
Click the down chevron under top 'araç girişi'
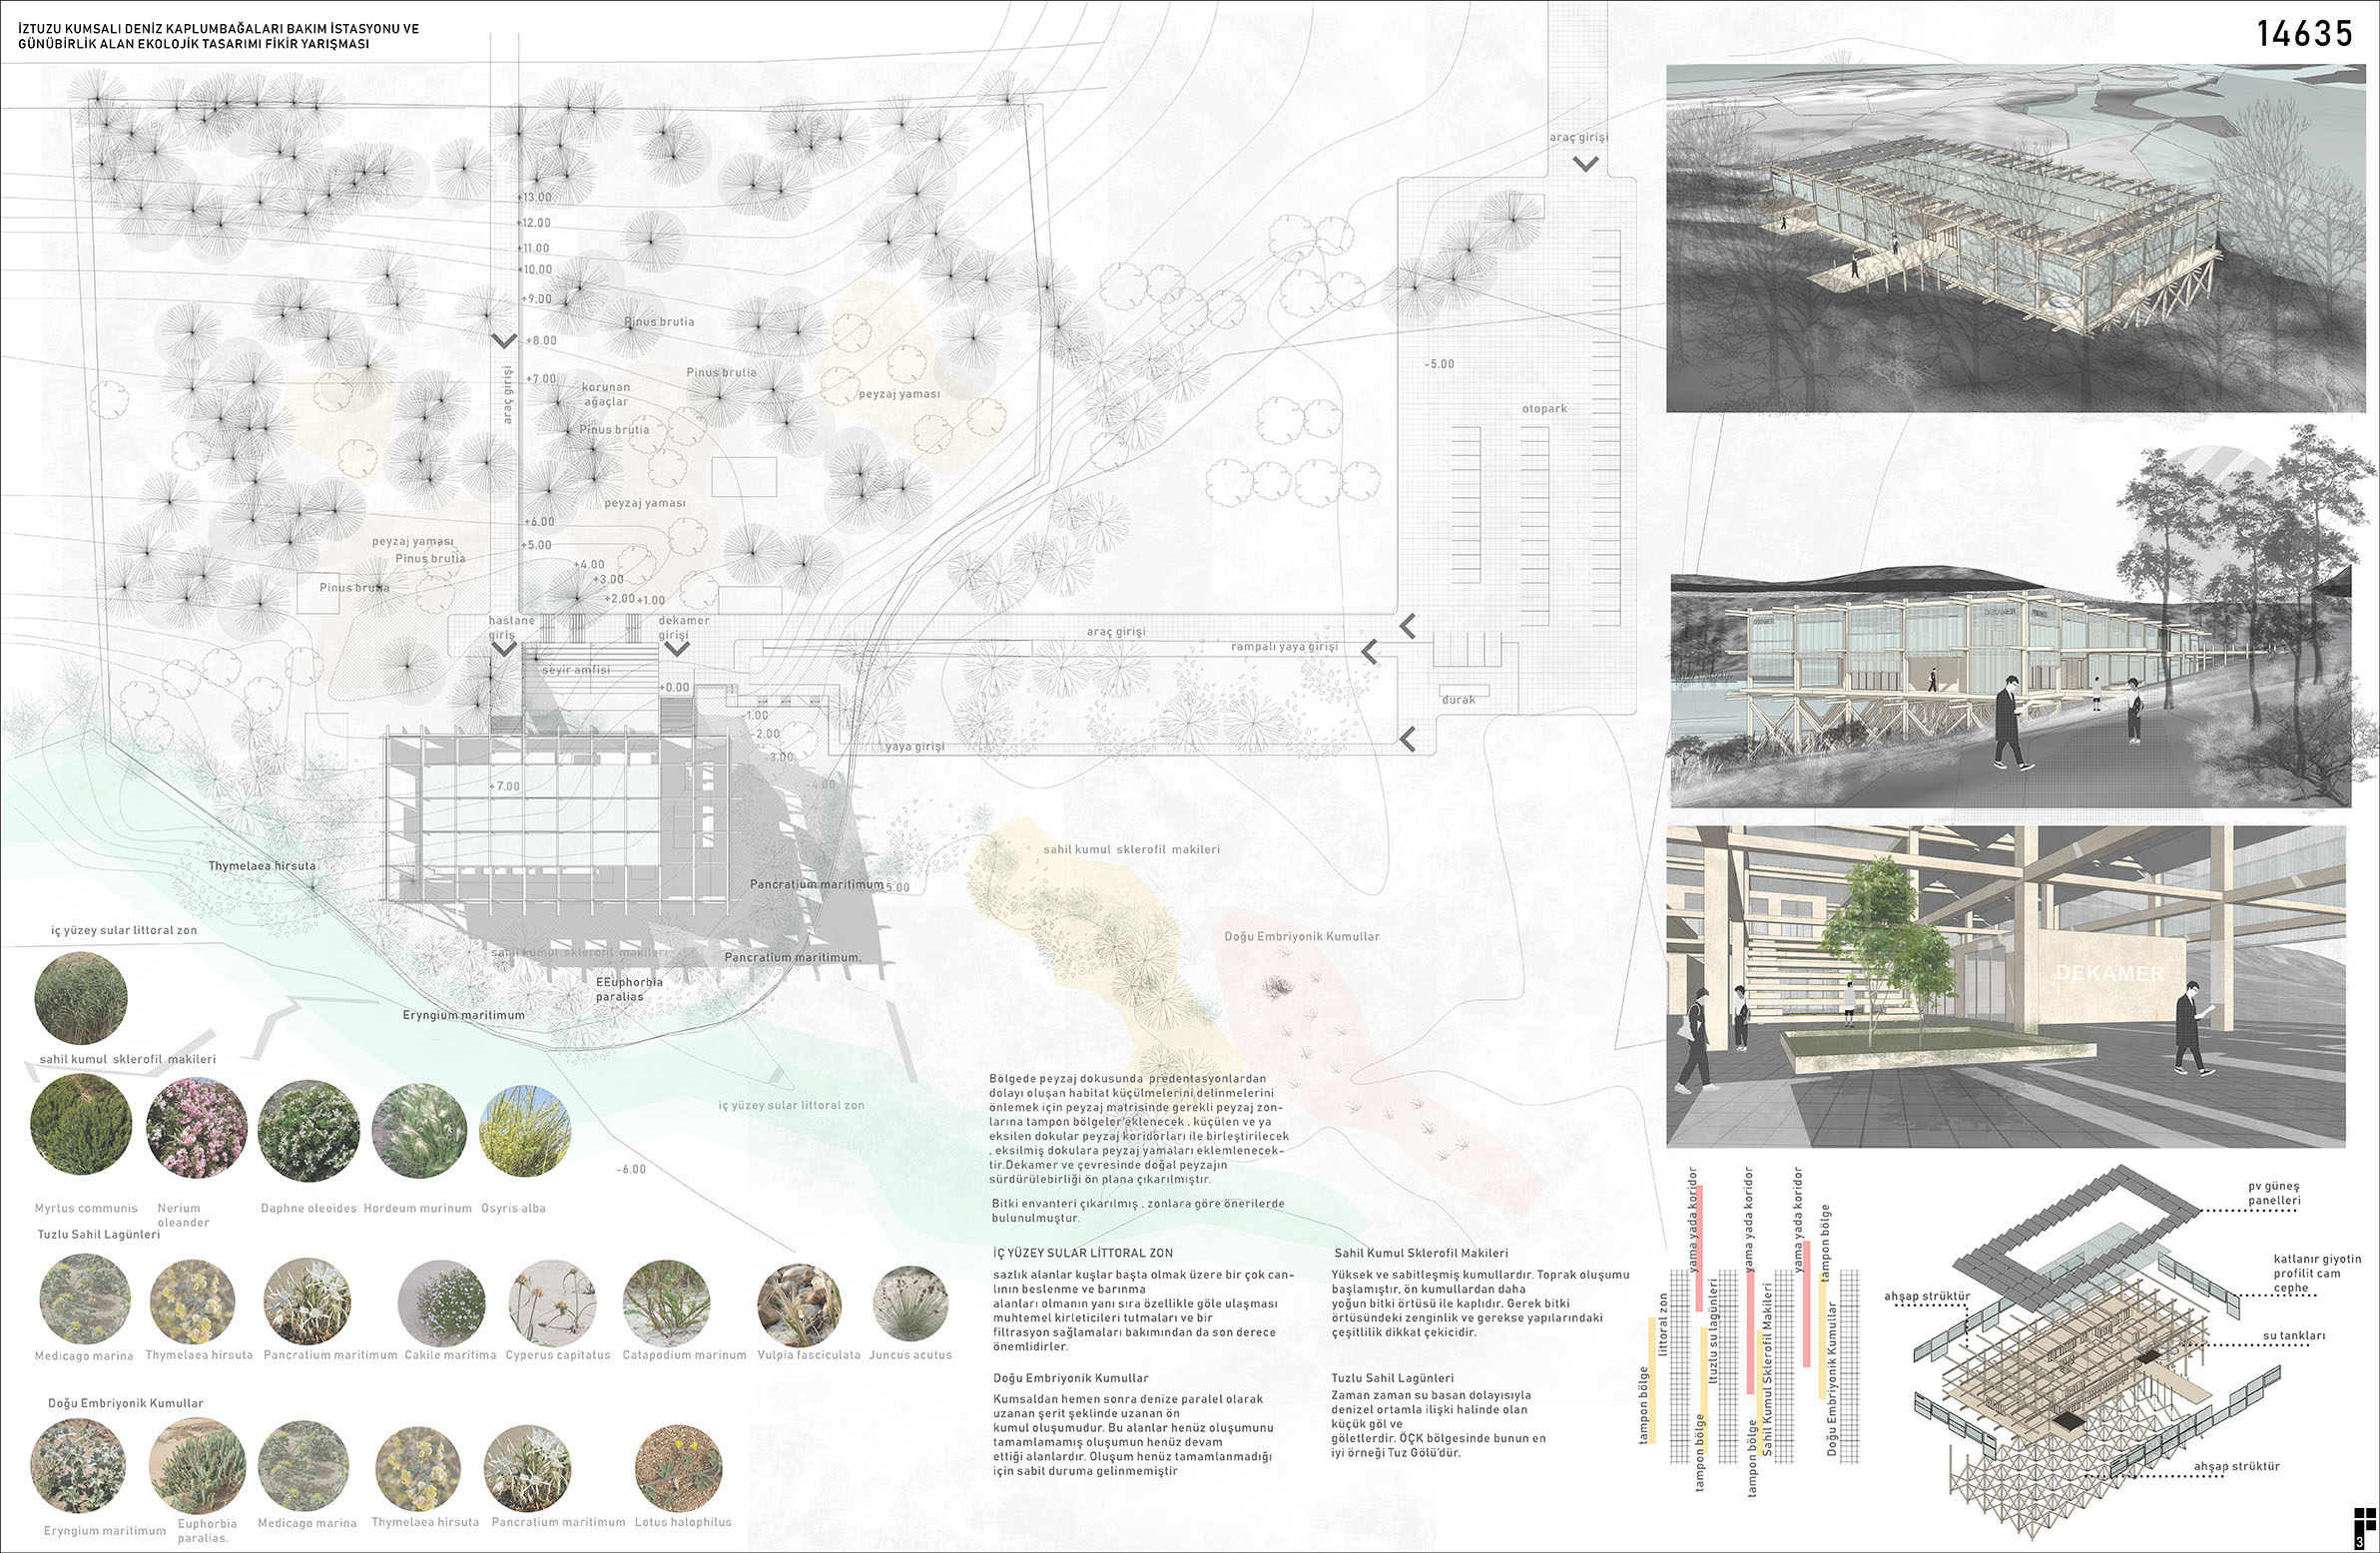(x=1584, y=164)
